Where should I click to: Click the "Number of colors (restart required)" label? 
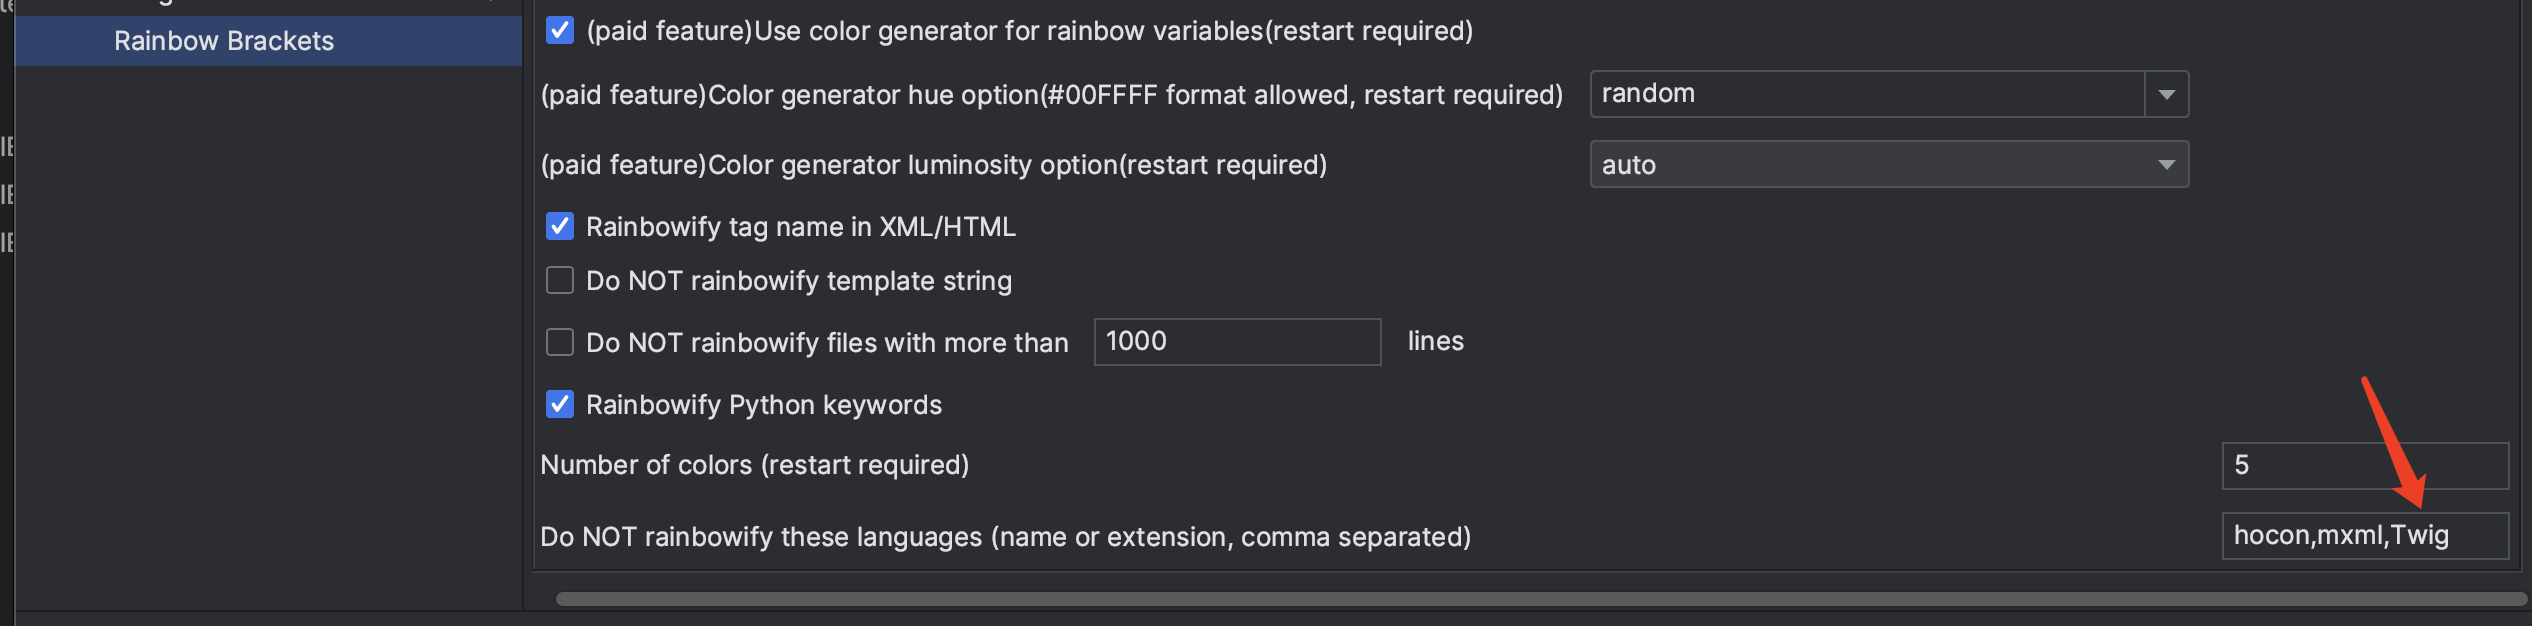754,465
